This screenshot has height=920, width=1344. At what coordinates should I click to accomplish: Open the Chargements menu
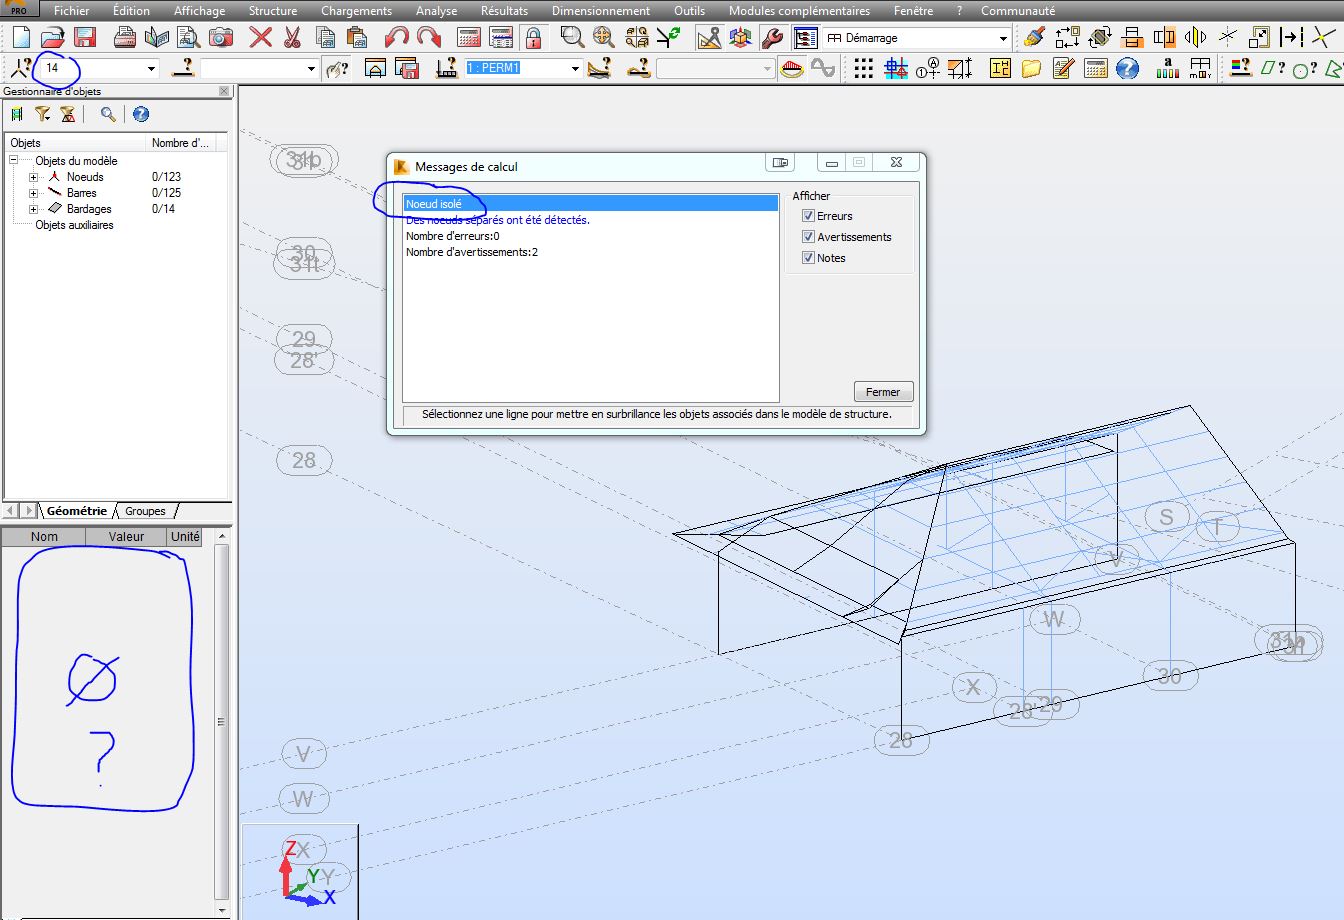coord(356,11)
